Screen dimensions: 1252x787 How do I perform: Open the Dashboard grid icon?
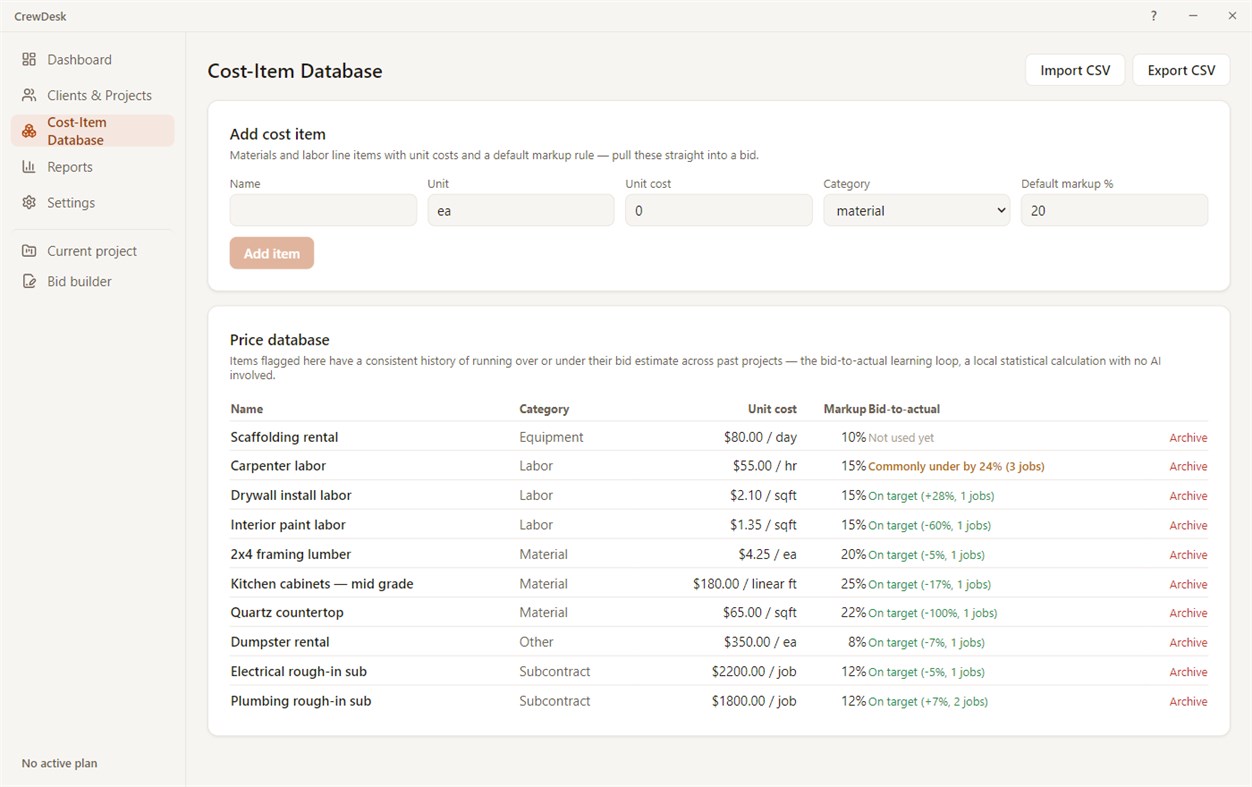point(29,60)
